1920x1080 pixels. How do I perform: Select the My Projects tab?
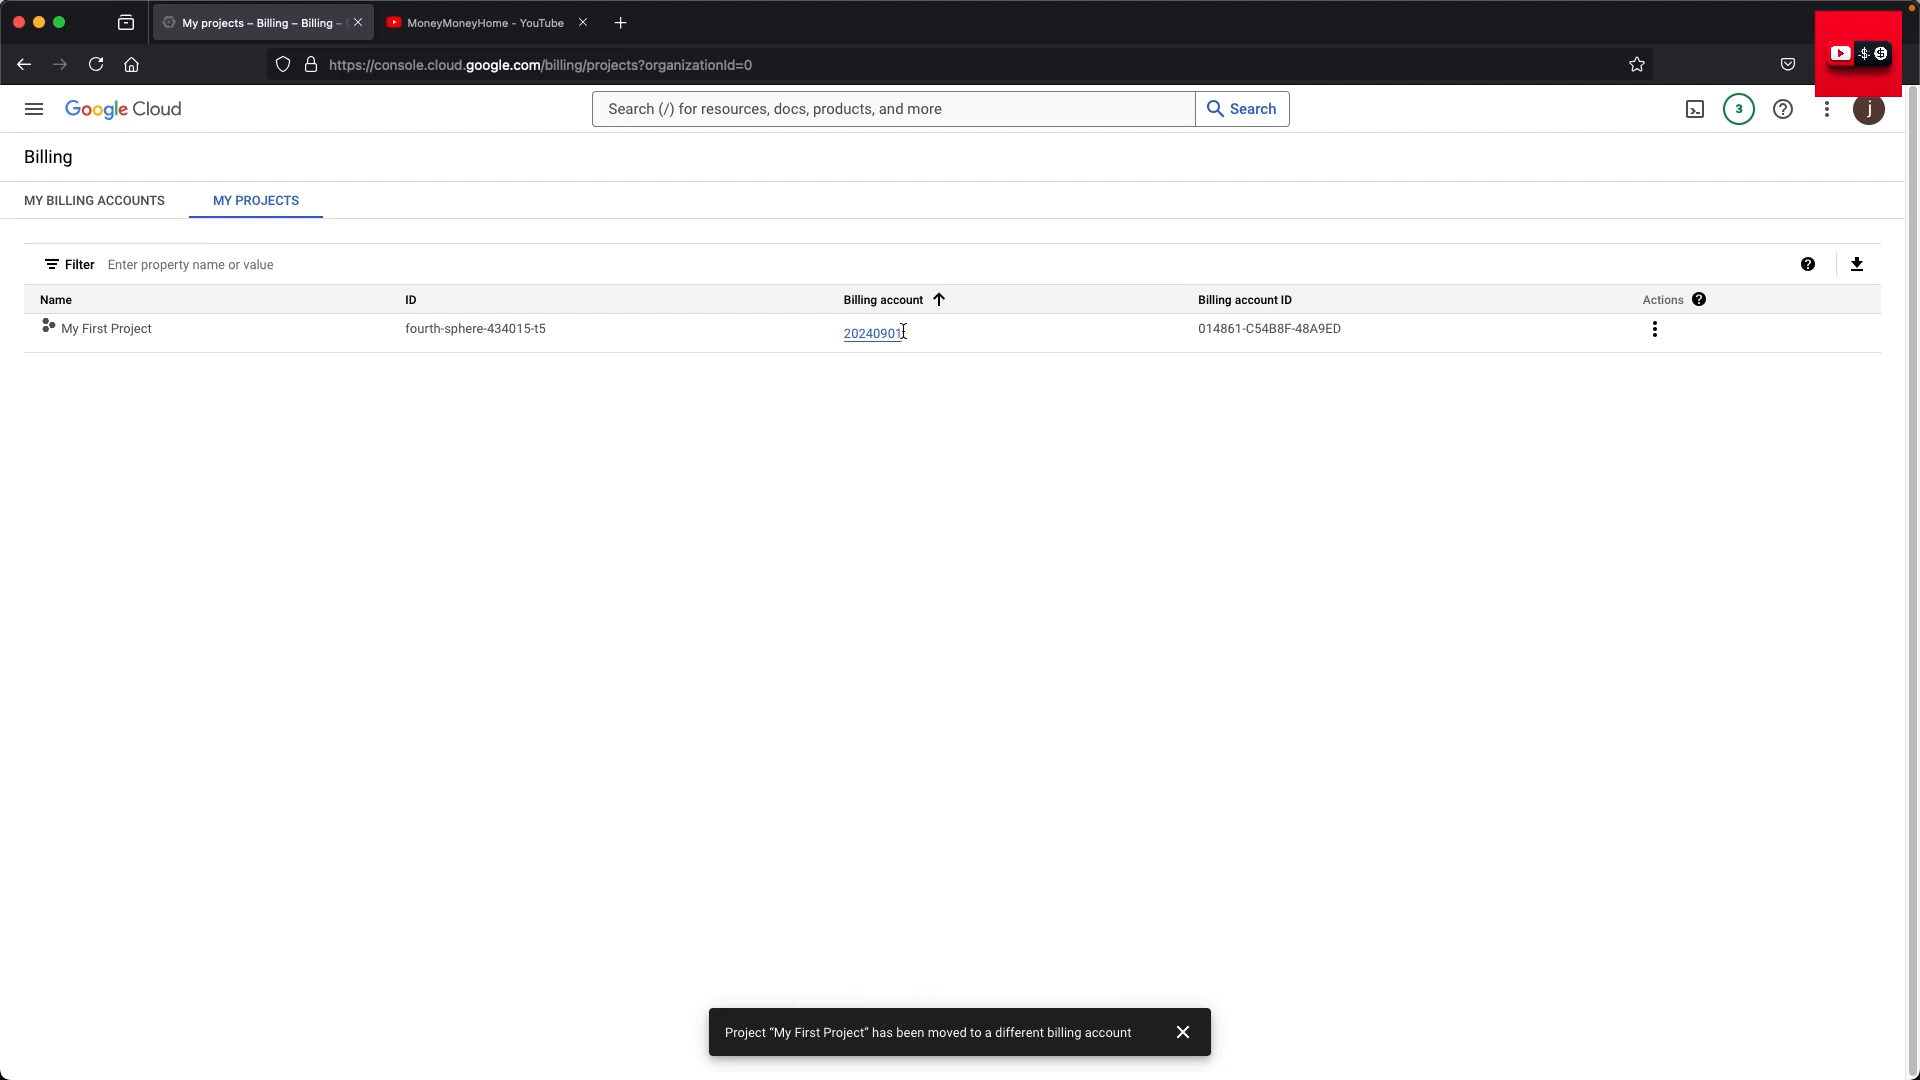256,200
